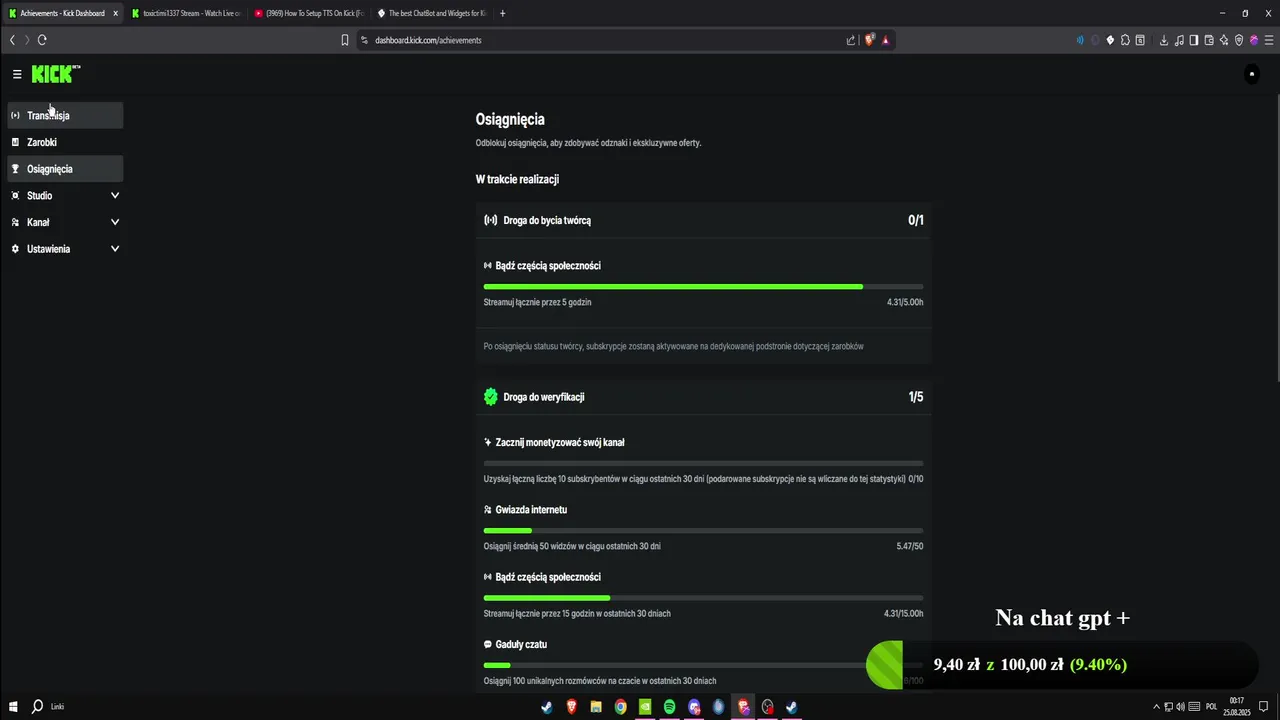Open Transmisja in the sidebar
This screenshot has height=720, width=1280.
coord(65,115)
